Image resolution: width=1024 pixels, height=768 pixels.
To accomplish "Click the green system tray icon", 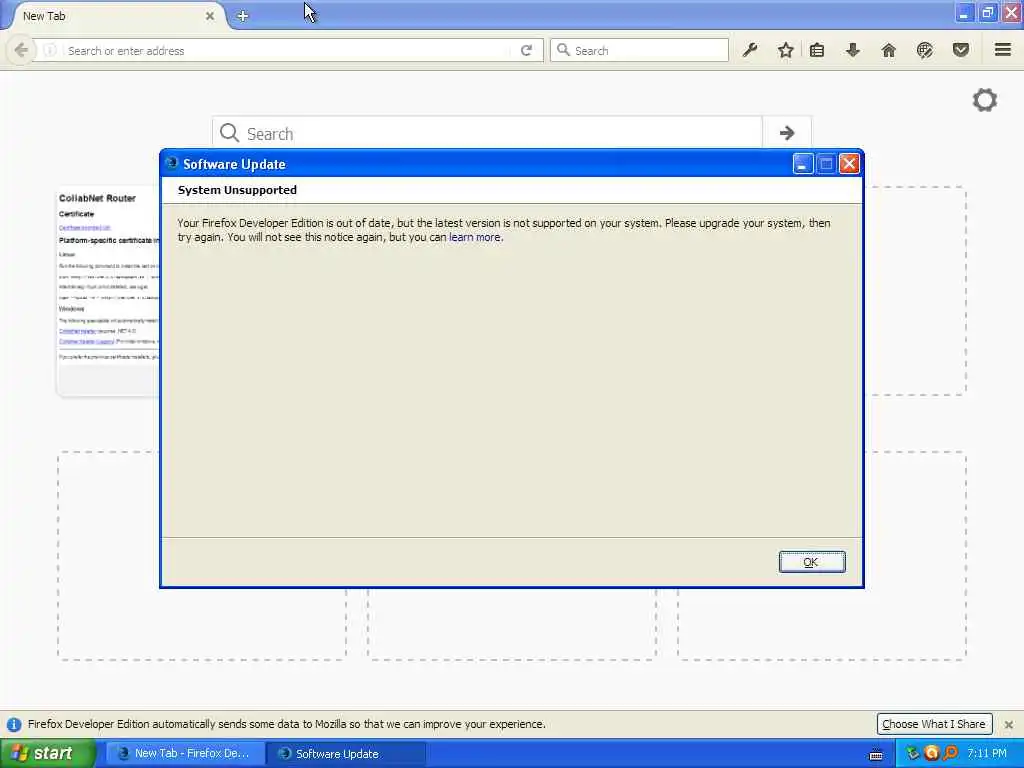I will coord(912,754).
